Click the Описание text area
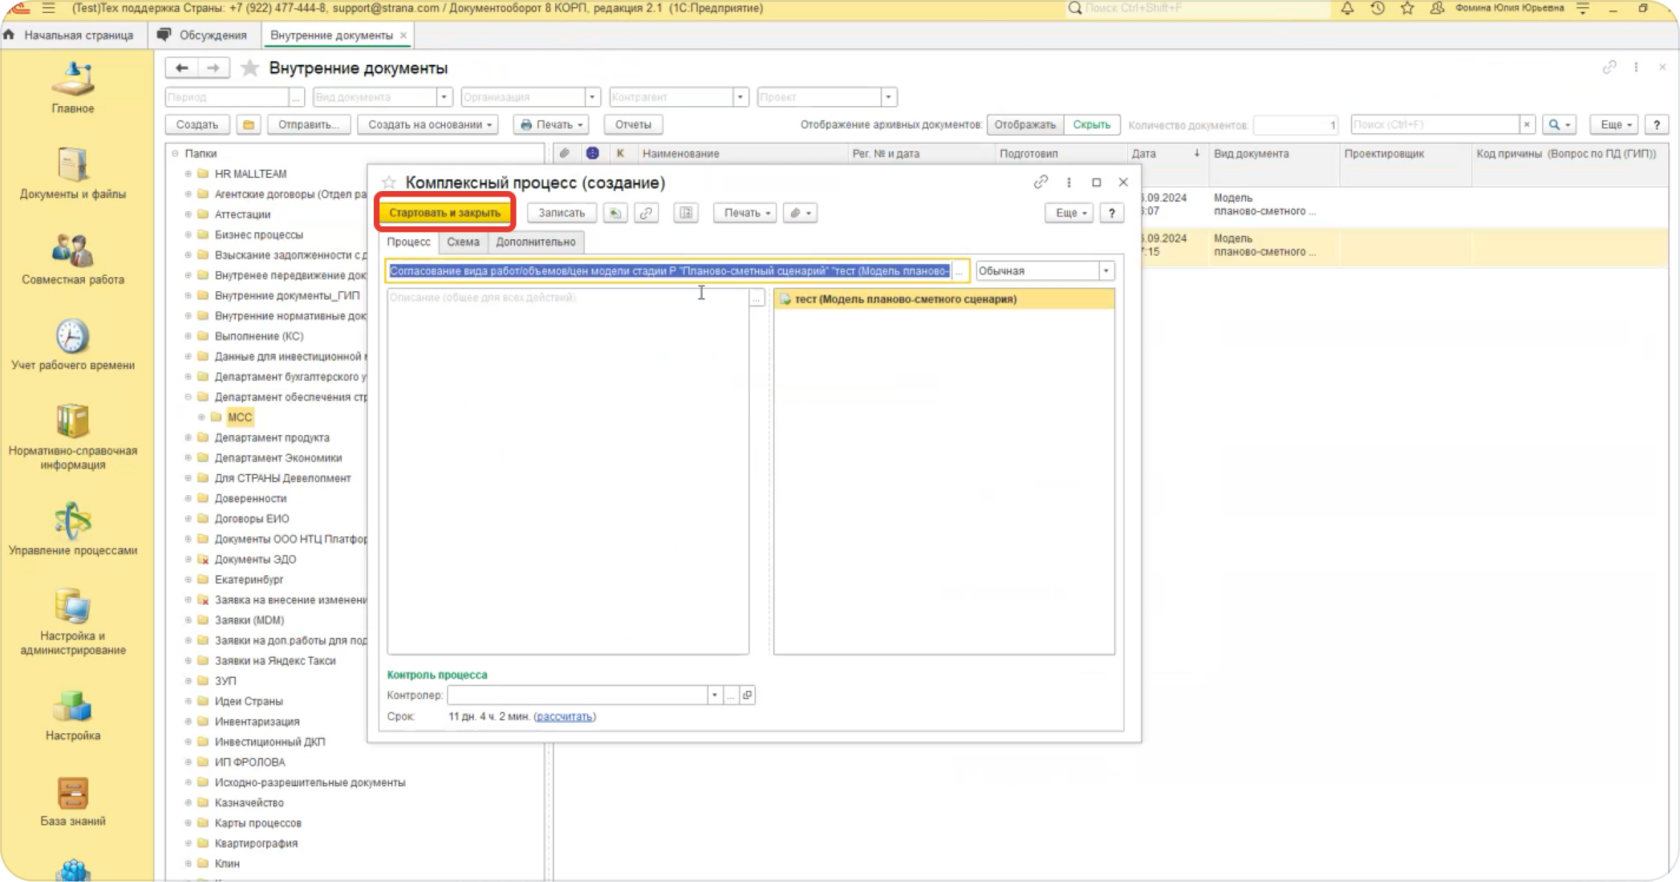 (568, 471)
